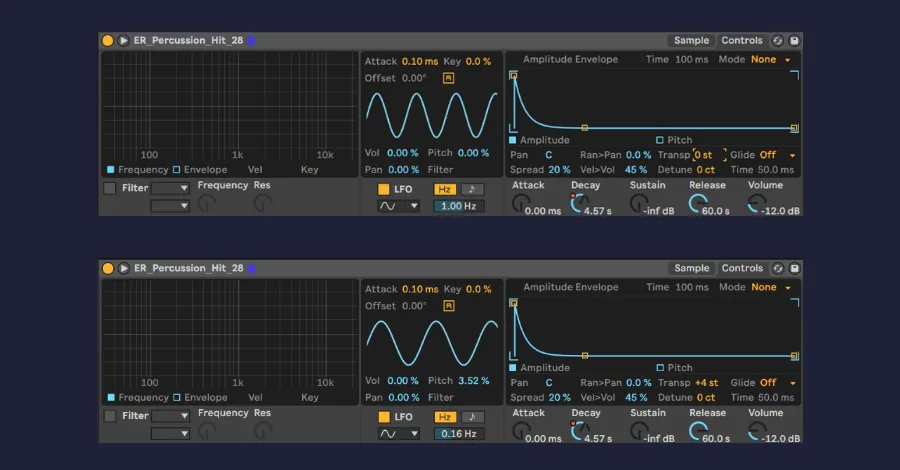Image resolution: width=900 pixels, height=470 pixels.
Task: Toggle the LFO switch beside 0.16 Hz rate
Action: click(x=383, y=417)
